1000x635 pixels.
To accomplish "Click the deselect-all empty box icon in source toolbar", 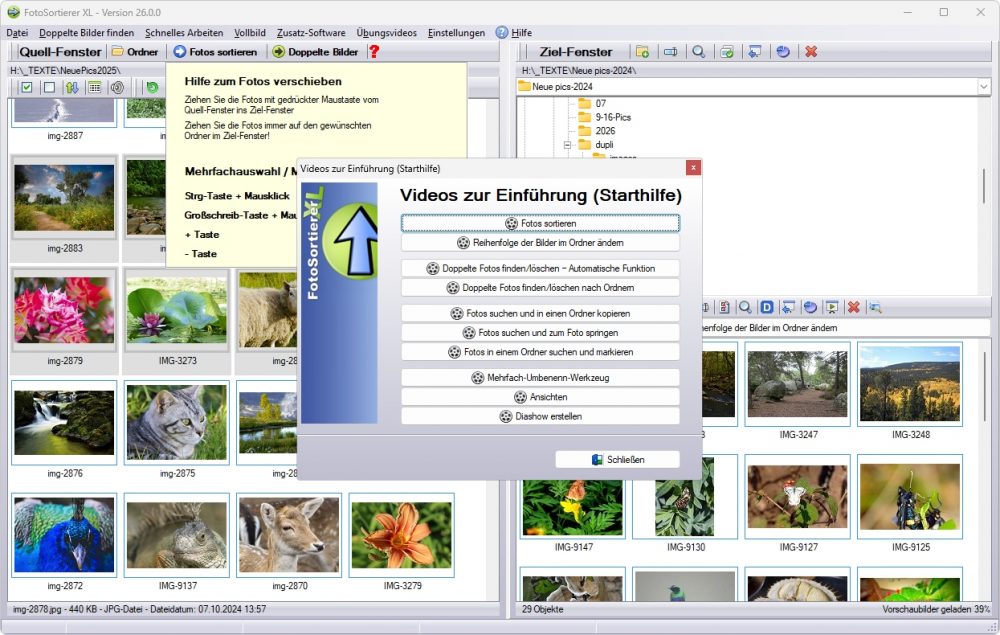I will tap(49, 87).
